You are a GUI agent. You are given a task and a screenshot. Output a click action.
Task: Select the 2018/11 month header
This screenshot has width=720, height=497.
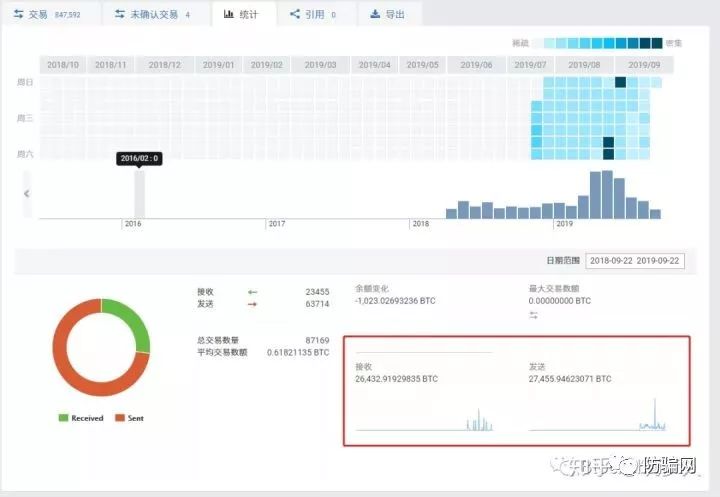pos(111,65)
